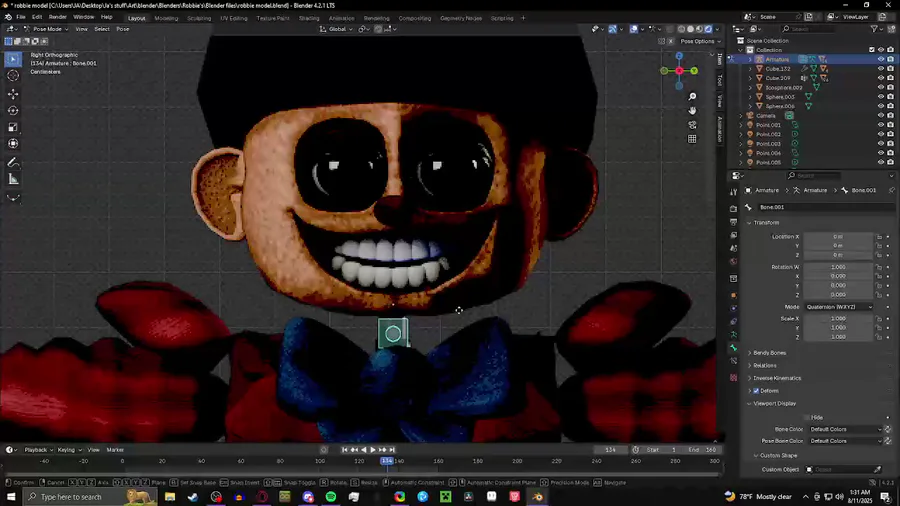The height and width of the screenshot is (506, 900).
Task: Expand the Armature tree item
Action: tap(750, 59)
